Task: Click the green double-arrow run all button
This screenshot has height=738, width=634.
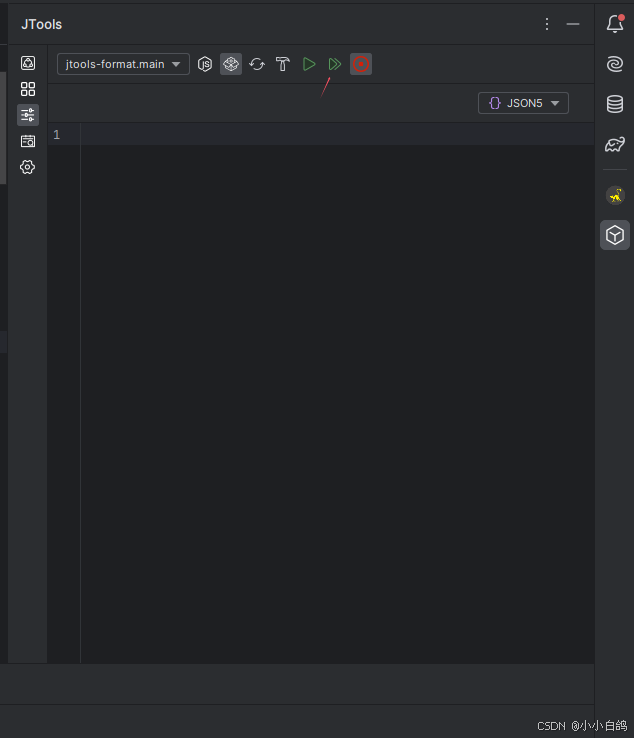Action: pos(335,64)
